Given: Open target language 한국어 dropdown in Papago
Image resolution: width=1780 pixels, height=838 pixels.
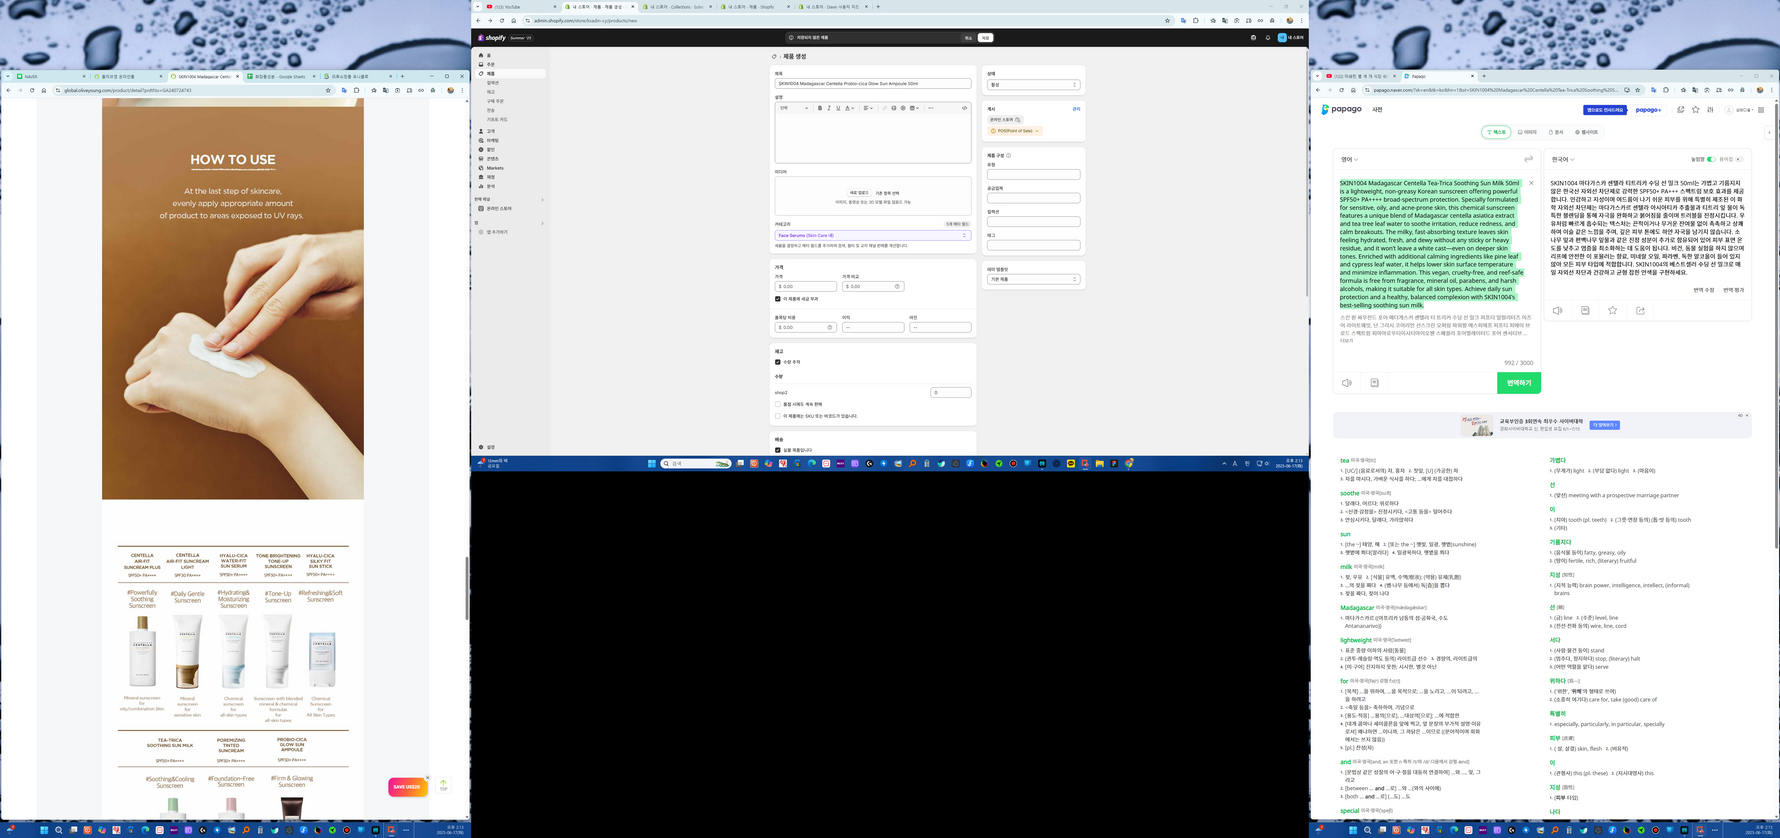Looking at the screenshot, I should coord(1563,160).
